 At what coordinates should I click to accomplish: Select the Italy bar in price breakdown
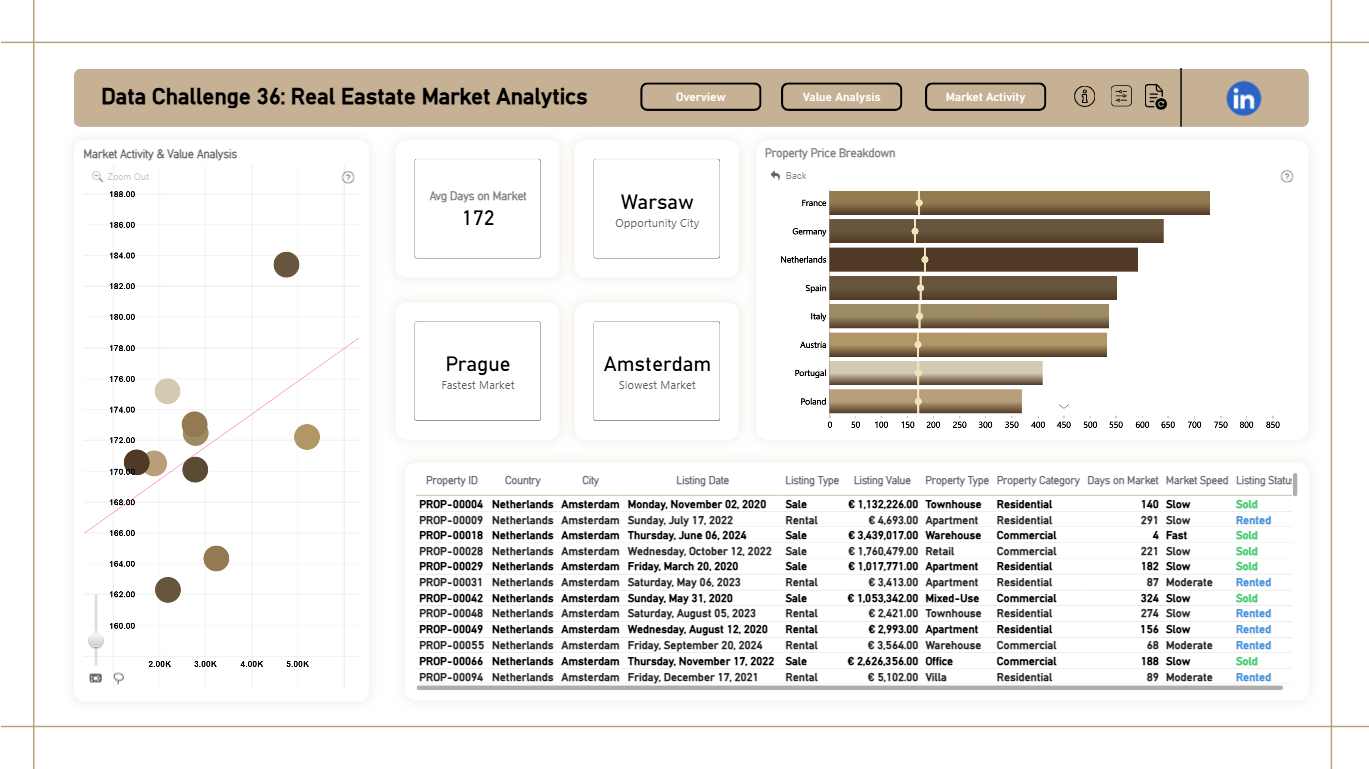(969, 316)
